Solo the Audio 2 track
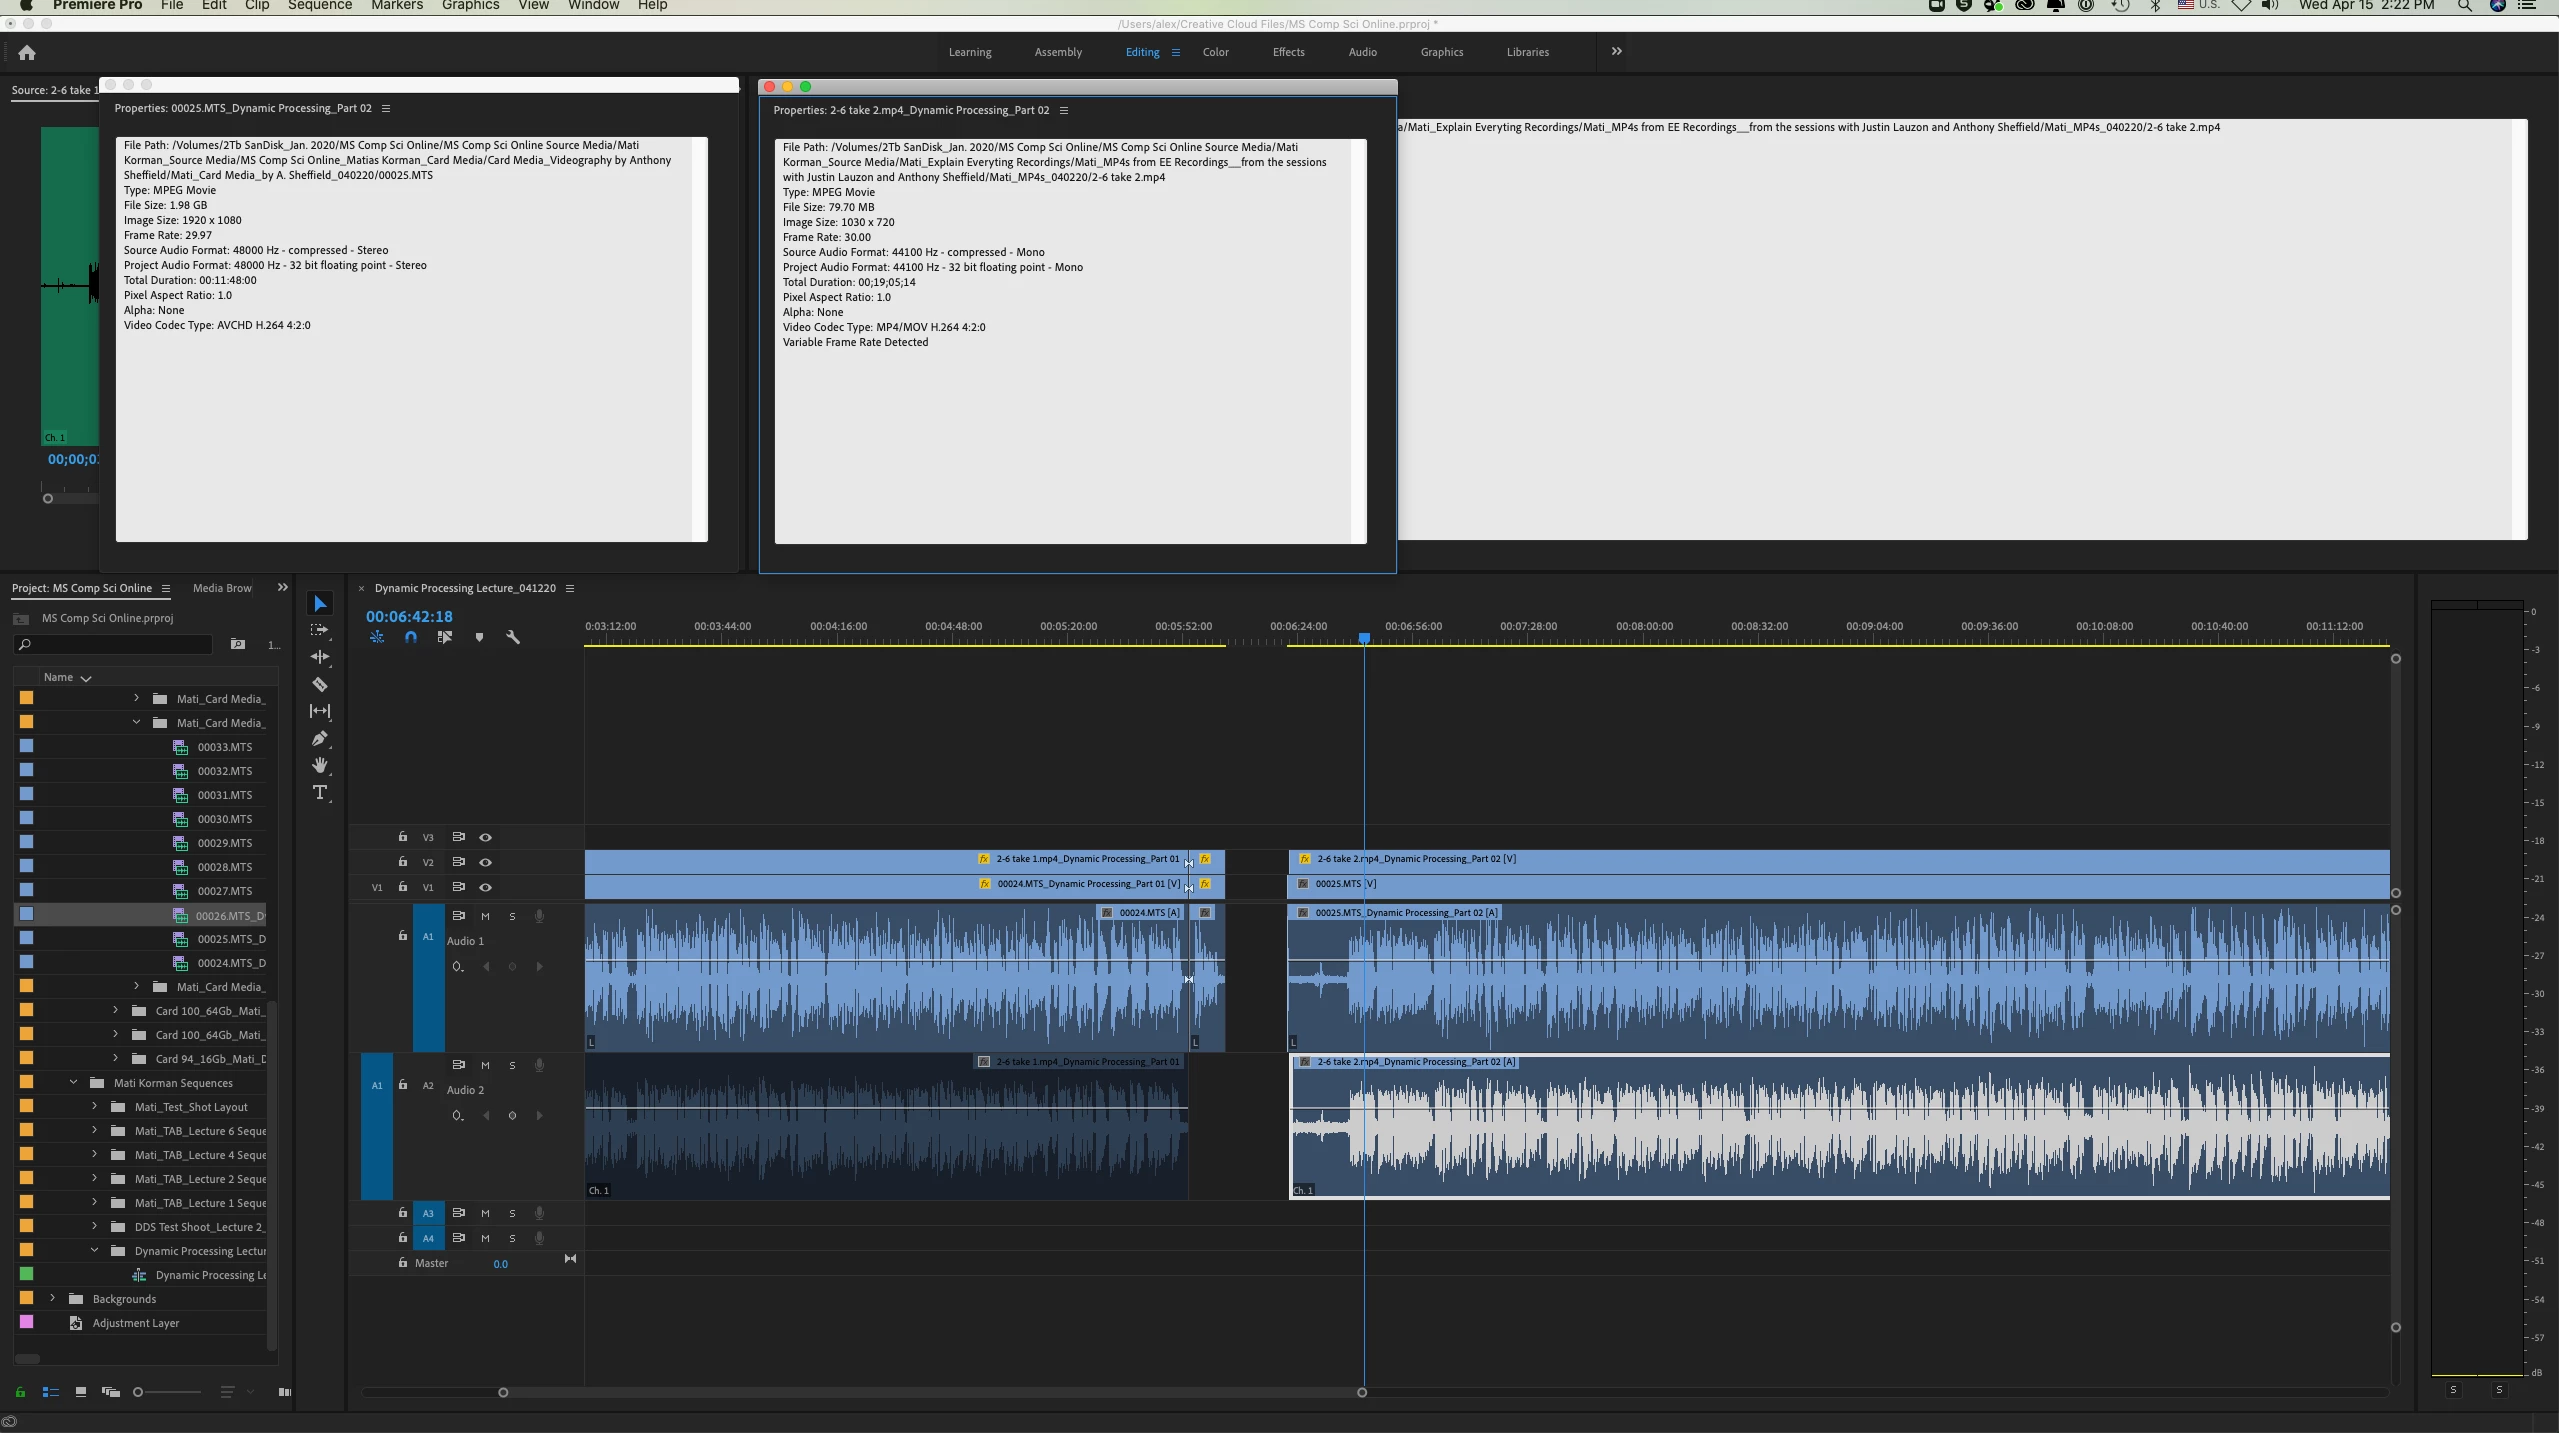2559x1433 pixels. click(512, 1065)
